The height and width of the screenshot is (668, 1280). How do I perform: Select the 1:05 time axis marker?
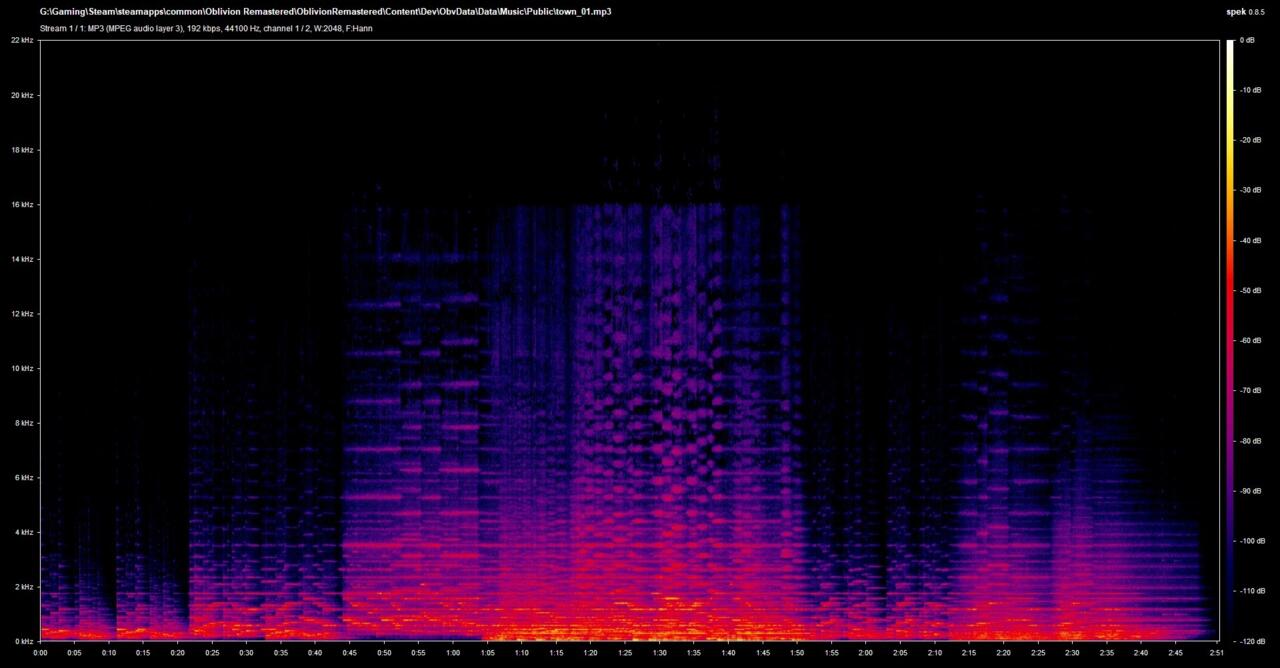pos(487,653)
